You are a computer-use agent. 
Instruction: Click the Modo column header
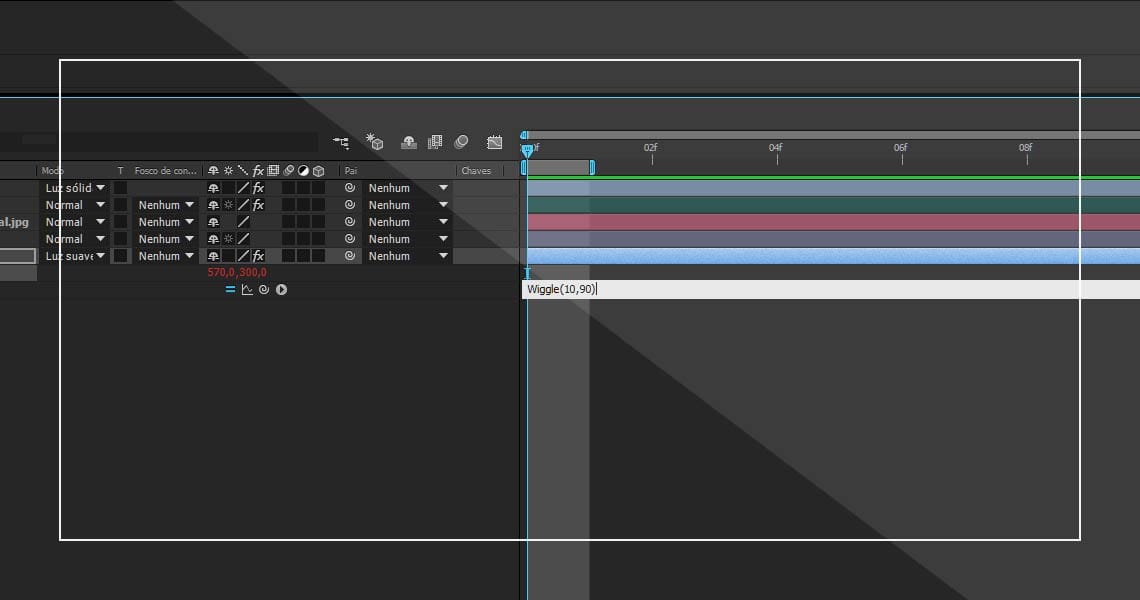coord(53,171)
